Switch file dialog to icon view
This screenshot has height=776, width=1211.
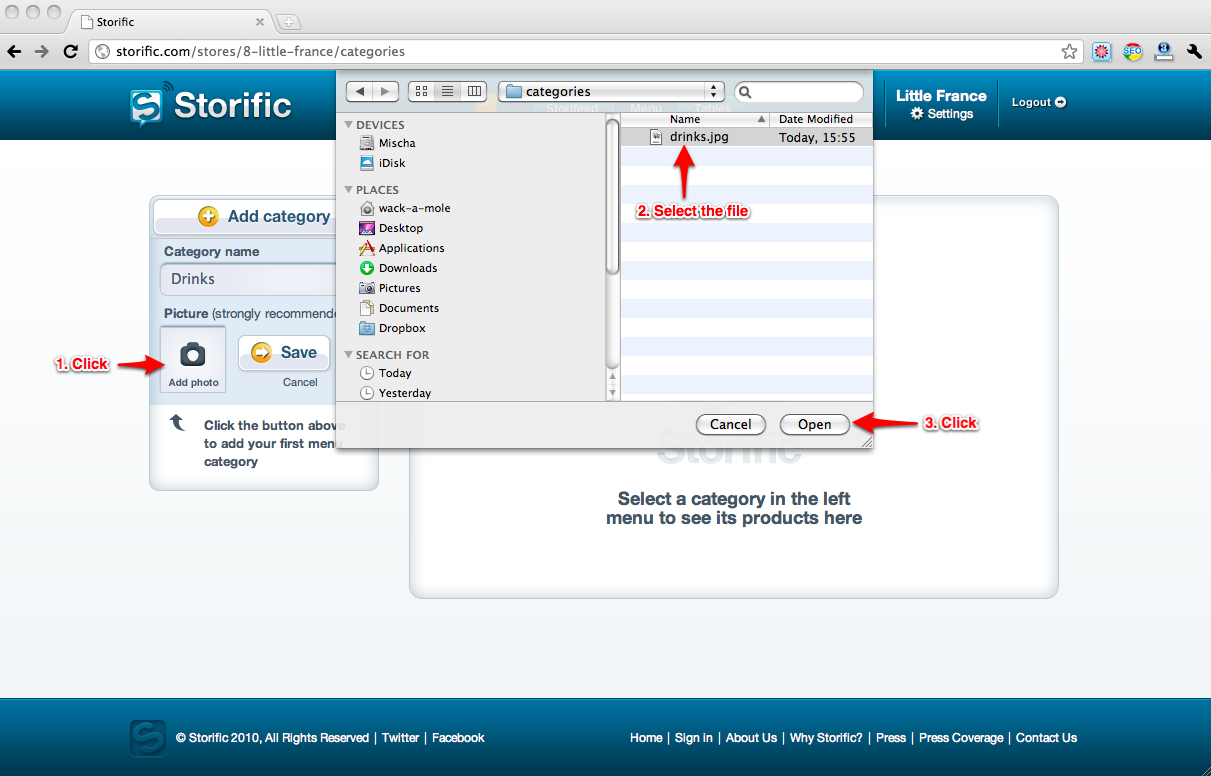pos(421,91)
